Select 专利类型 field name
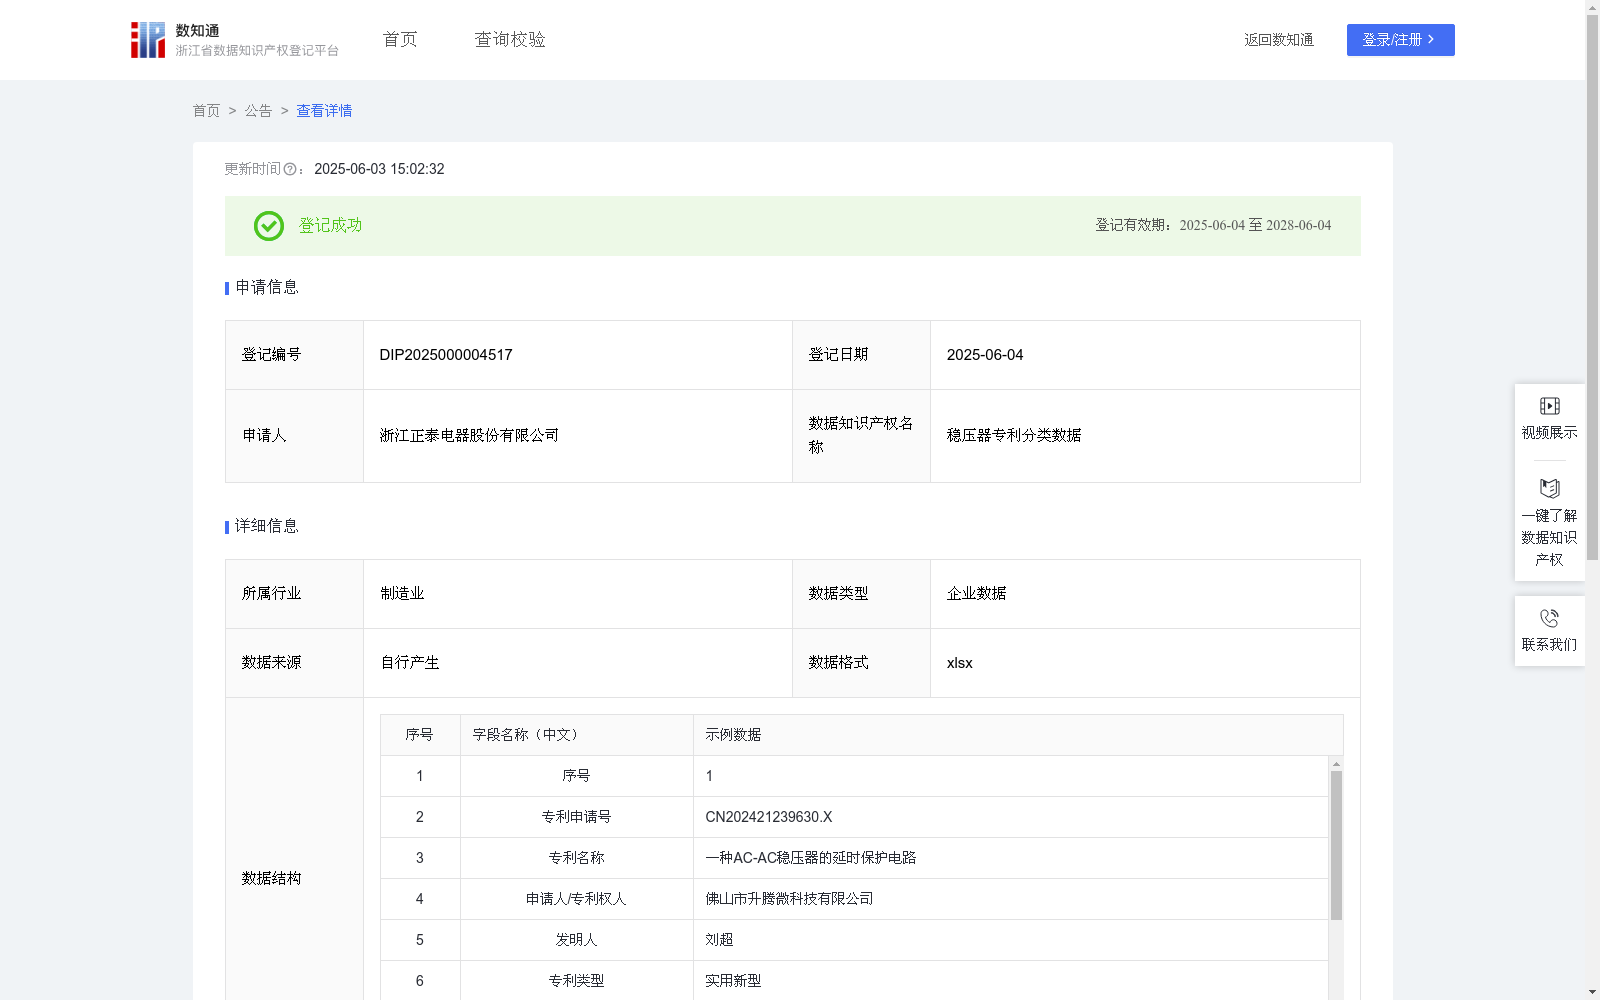 [576, 981]
